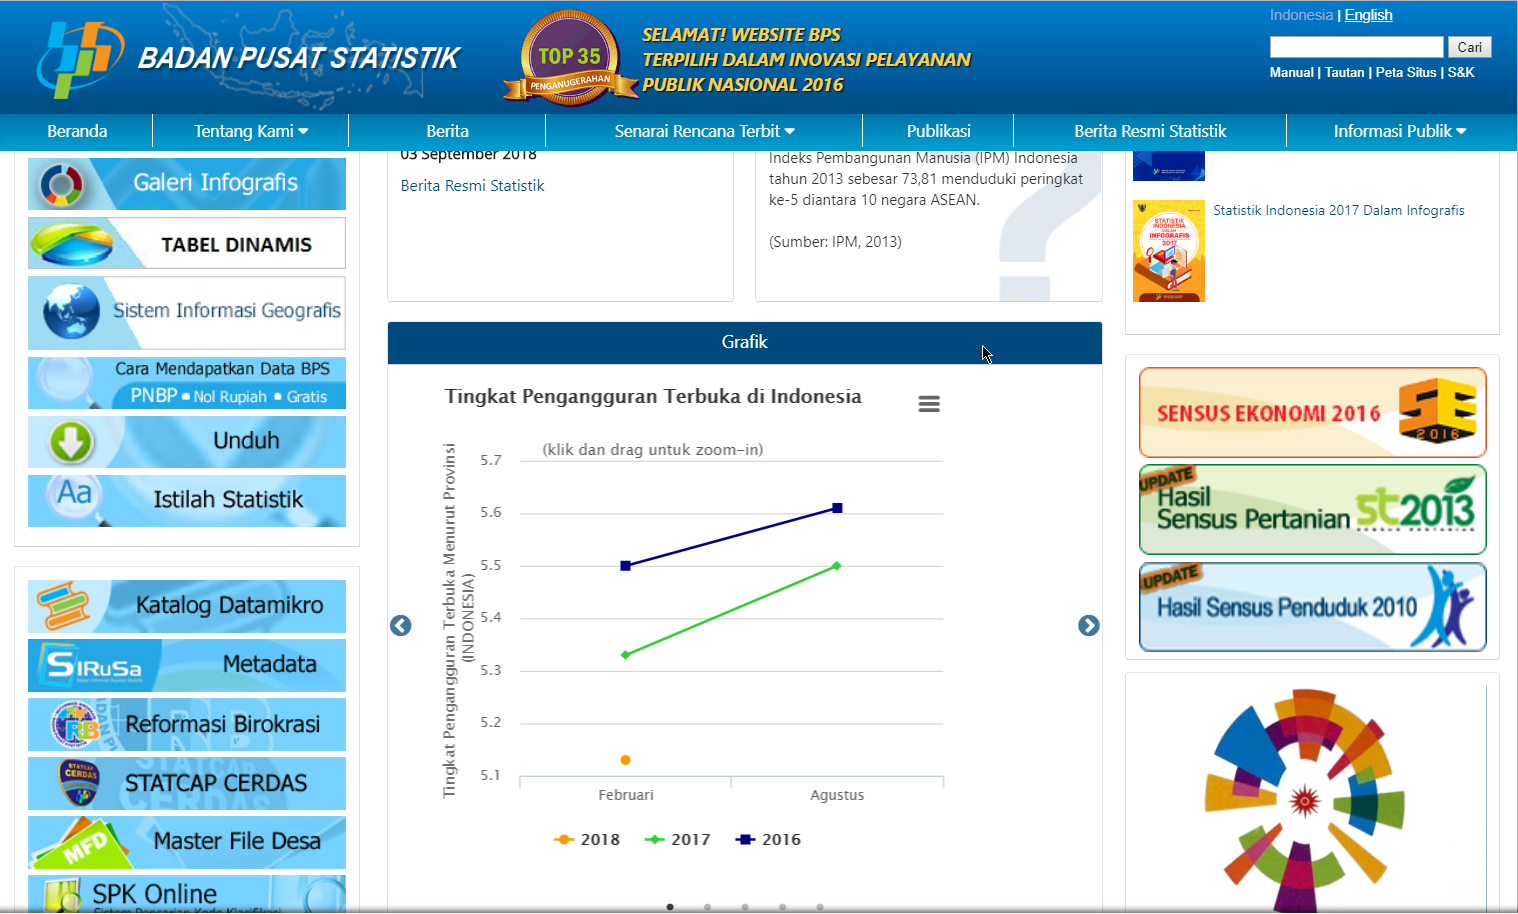Open the Master File Desa banner
Viewport: 1518px width, 914px height.
click(187, 842)
